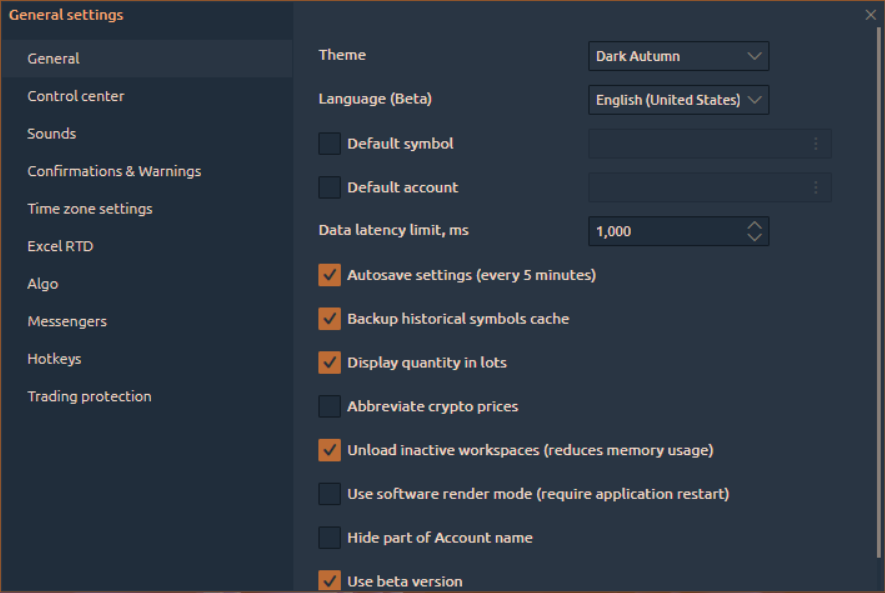Enable the Default symbol checkbox
Screen dimensions: 885x593
pyautogui.click(x=329, y=144)
